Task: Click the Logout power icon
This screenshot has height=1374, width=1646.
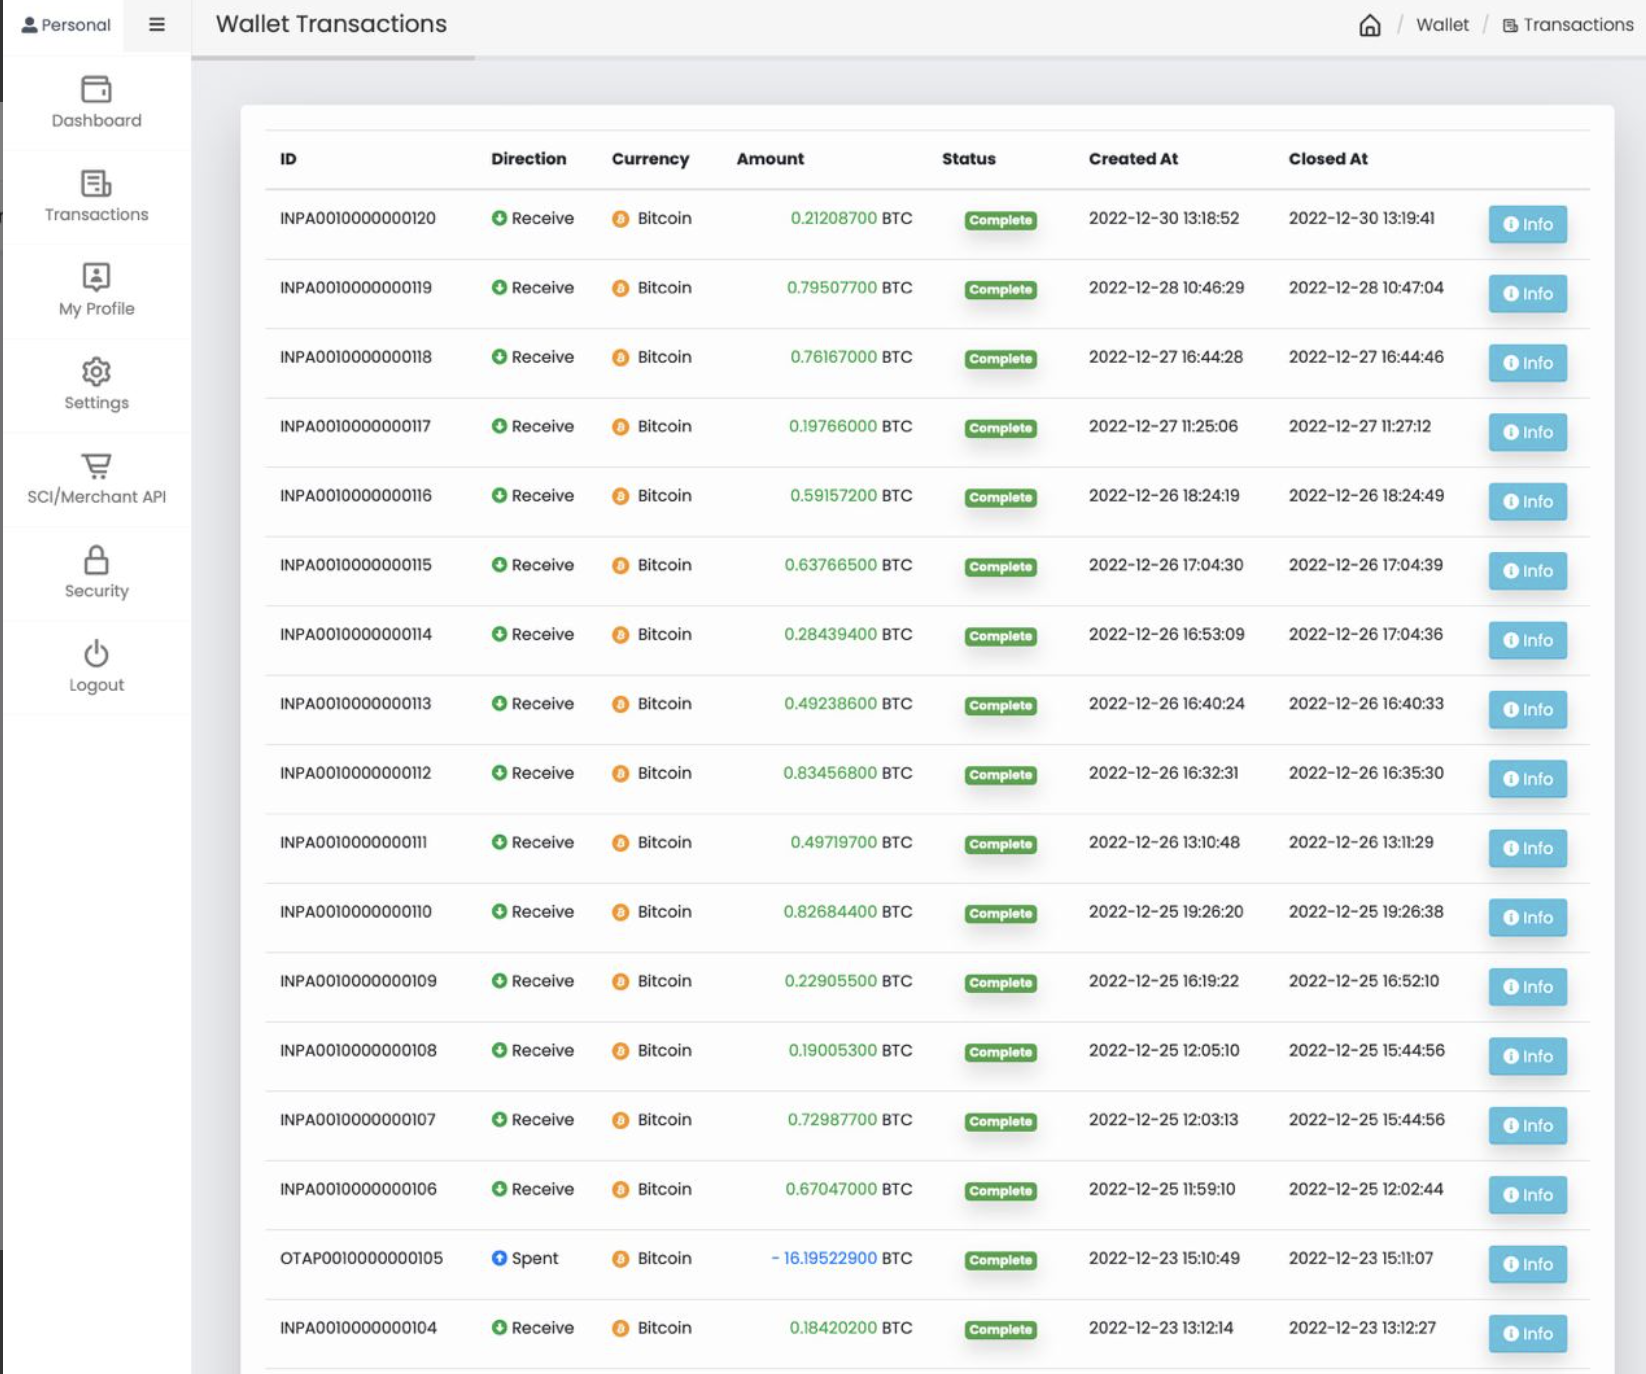Action: 96,654
